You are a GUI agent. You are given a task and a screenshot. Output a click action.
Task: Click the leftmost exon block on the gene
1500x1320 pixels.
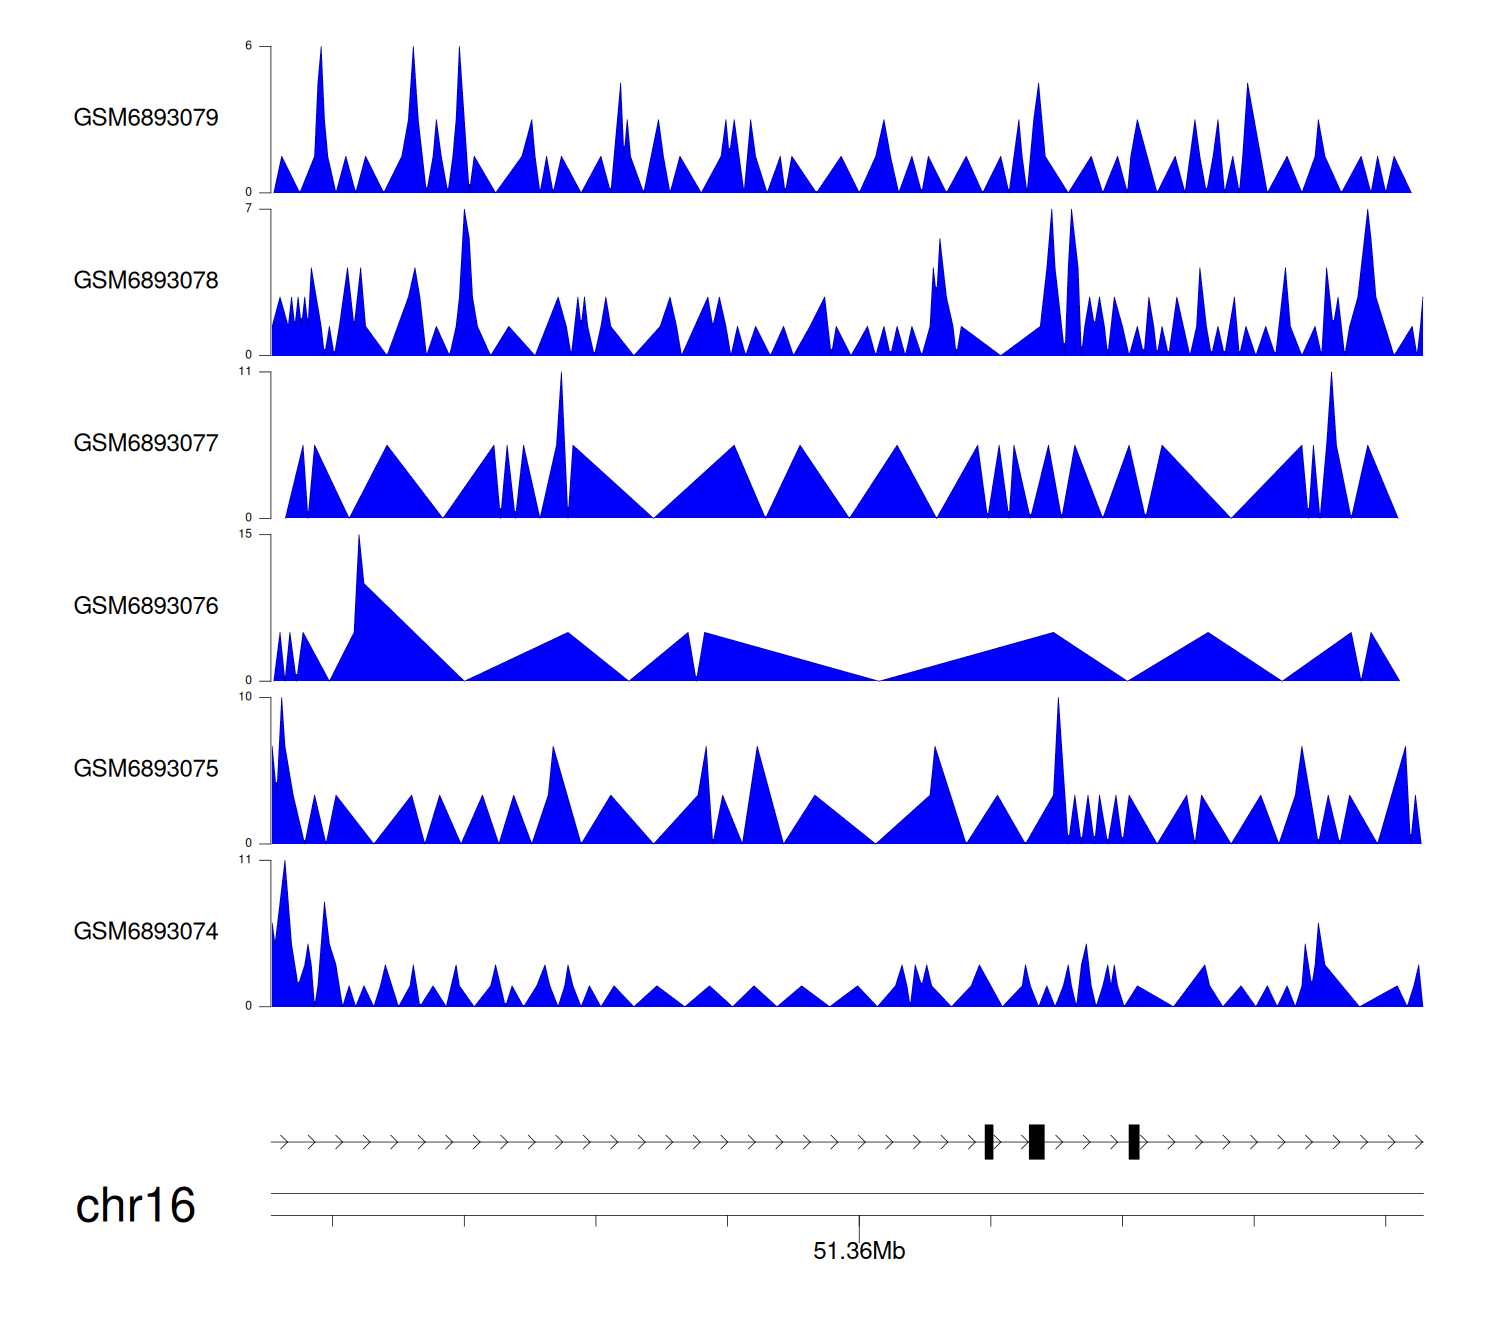pyautogui.click(x=989, y=1142)
